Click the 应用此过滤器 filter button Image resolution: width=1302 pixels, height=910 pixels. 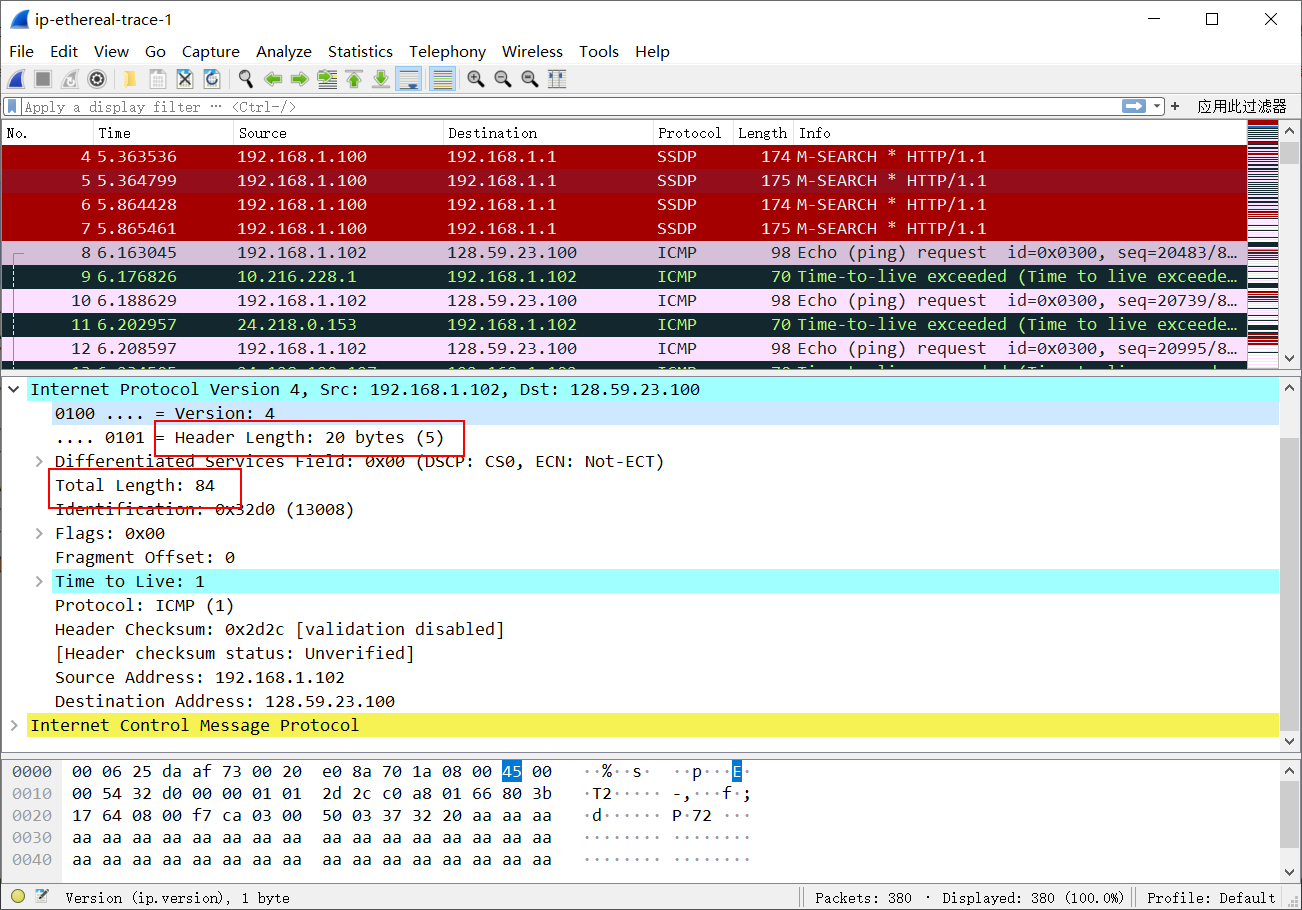(x=1242, y=106)
